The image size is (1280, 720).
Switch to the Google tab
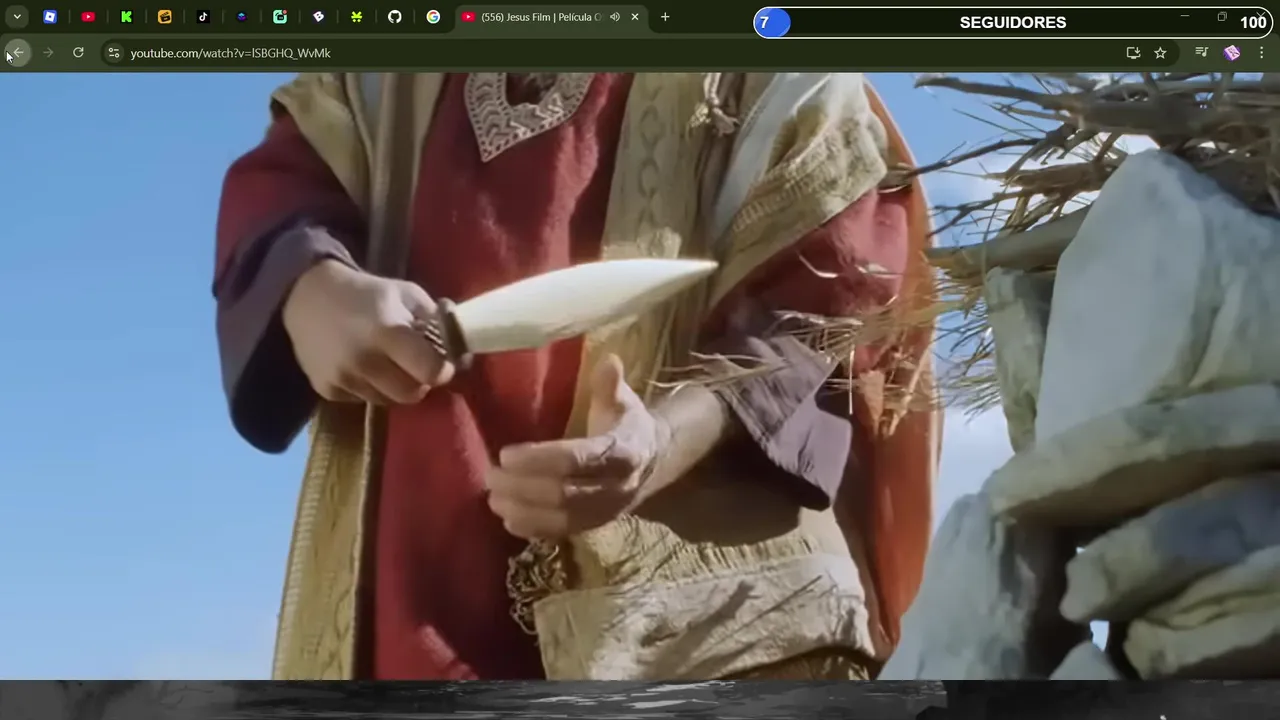(433, 17)
